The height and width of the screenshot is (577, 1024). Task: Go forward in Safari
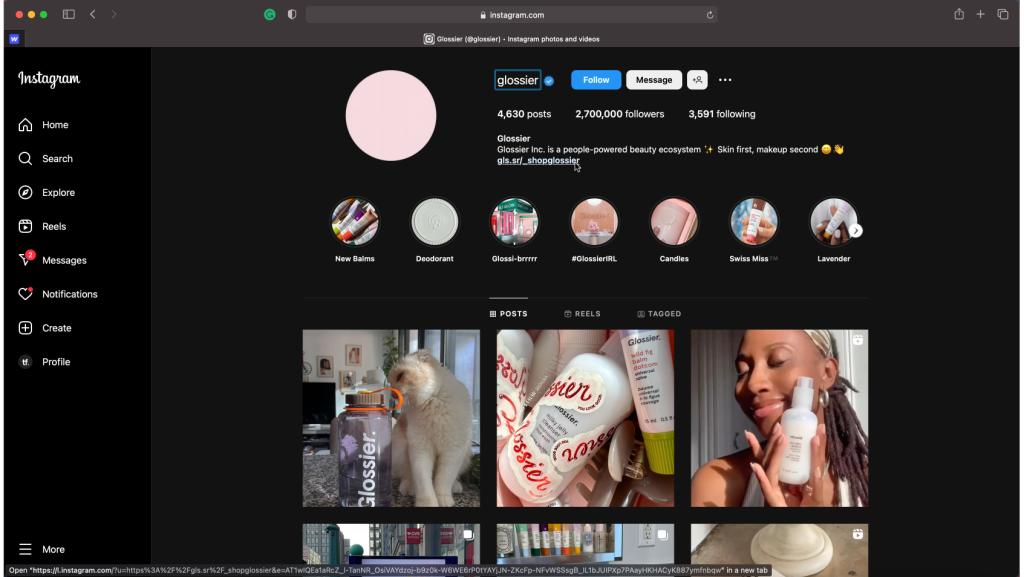pyautogui.click(x=114, y=14)
